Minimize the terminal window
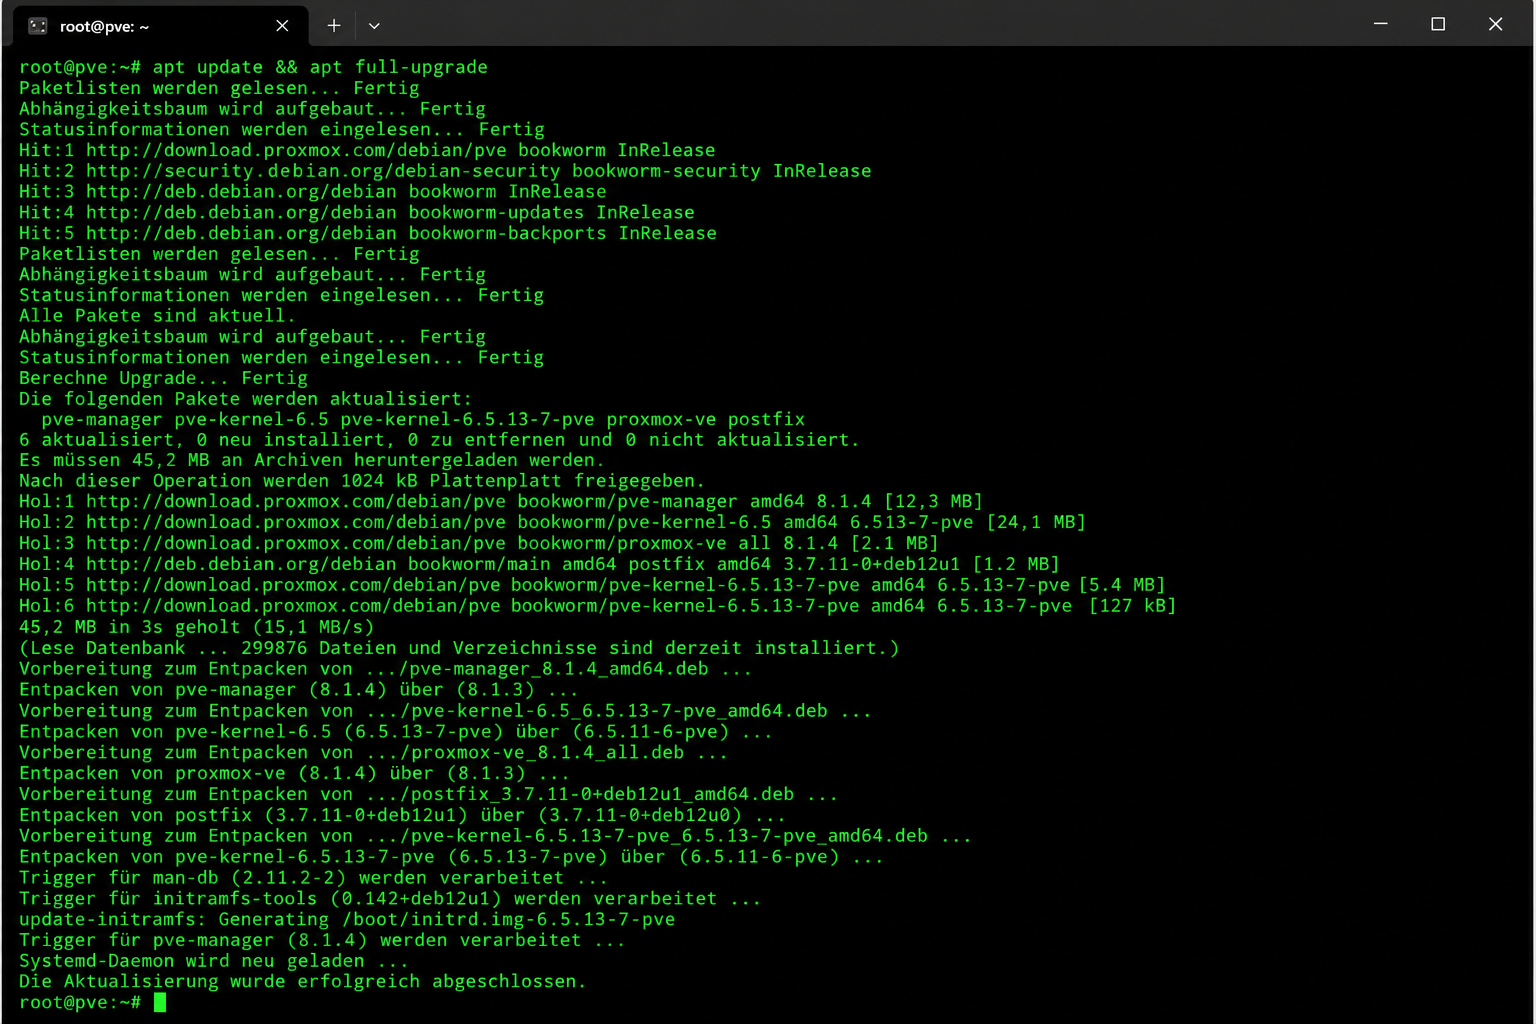This screenshot has width=1536, height=1024. pos(1381,24)
